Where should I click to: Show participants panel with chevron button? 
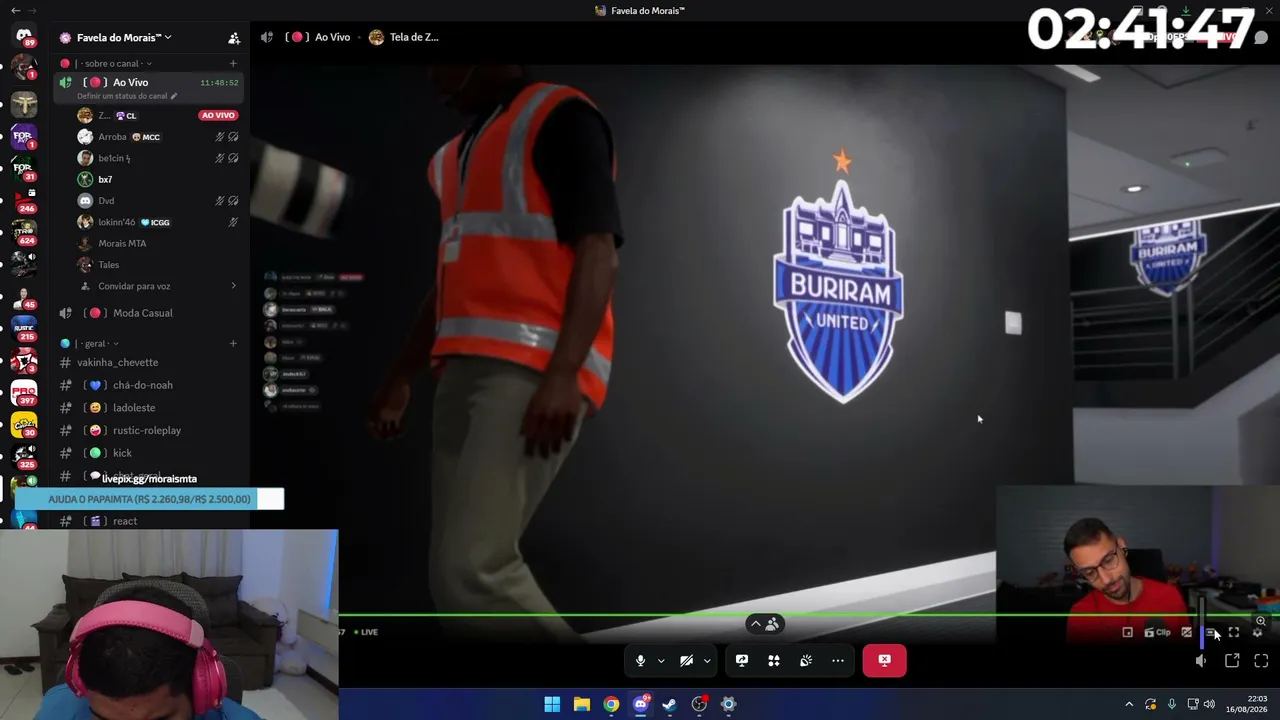764,624
